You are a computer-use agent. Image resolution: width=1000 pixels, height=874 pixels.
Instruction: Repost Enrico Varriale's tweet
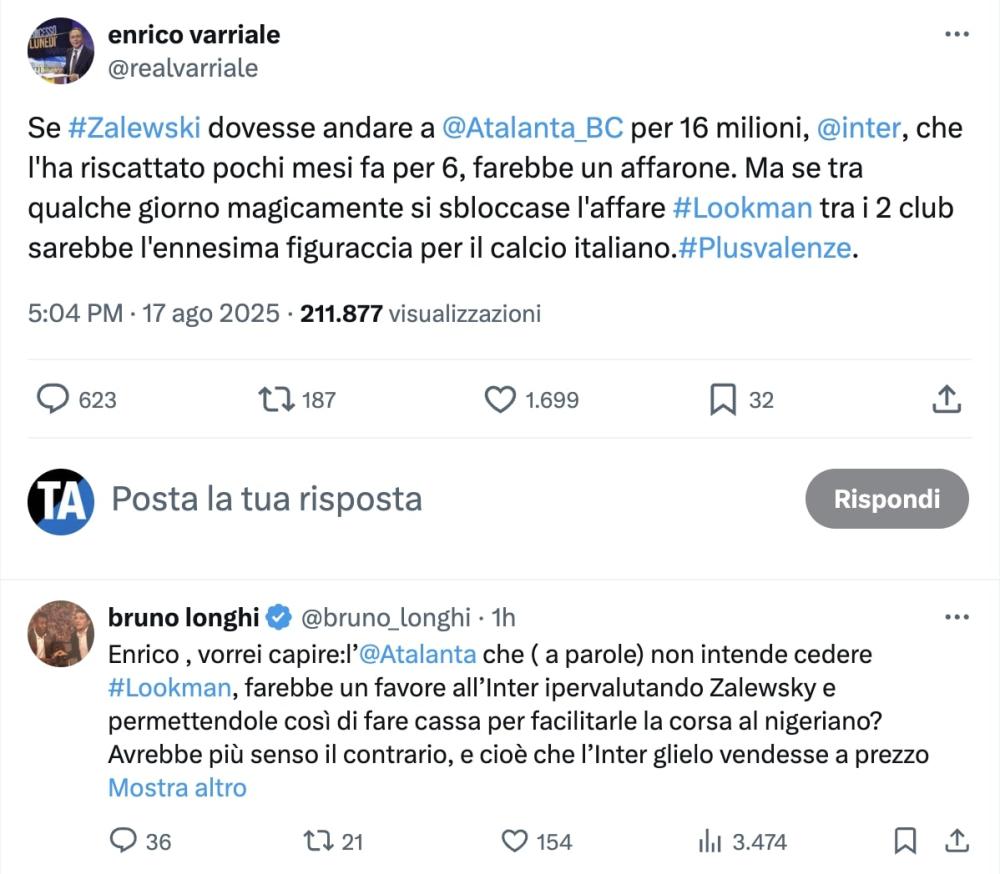(x=273, y=400)
